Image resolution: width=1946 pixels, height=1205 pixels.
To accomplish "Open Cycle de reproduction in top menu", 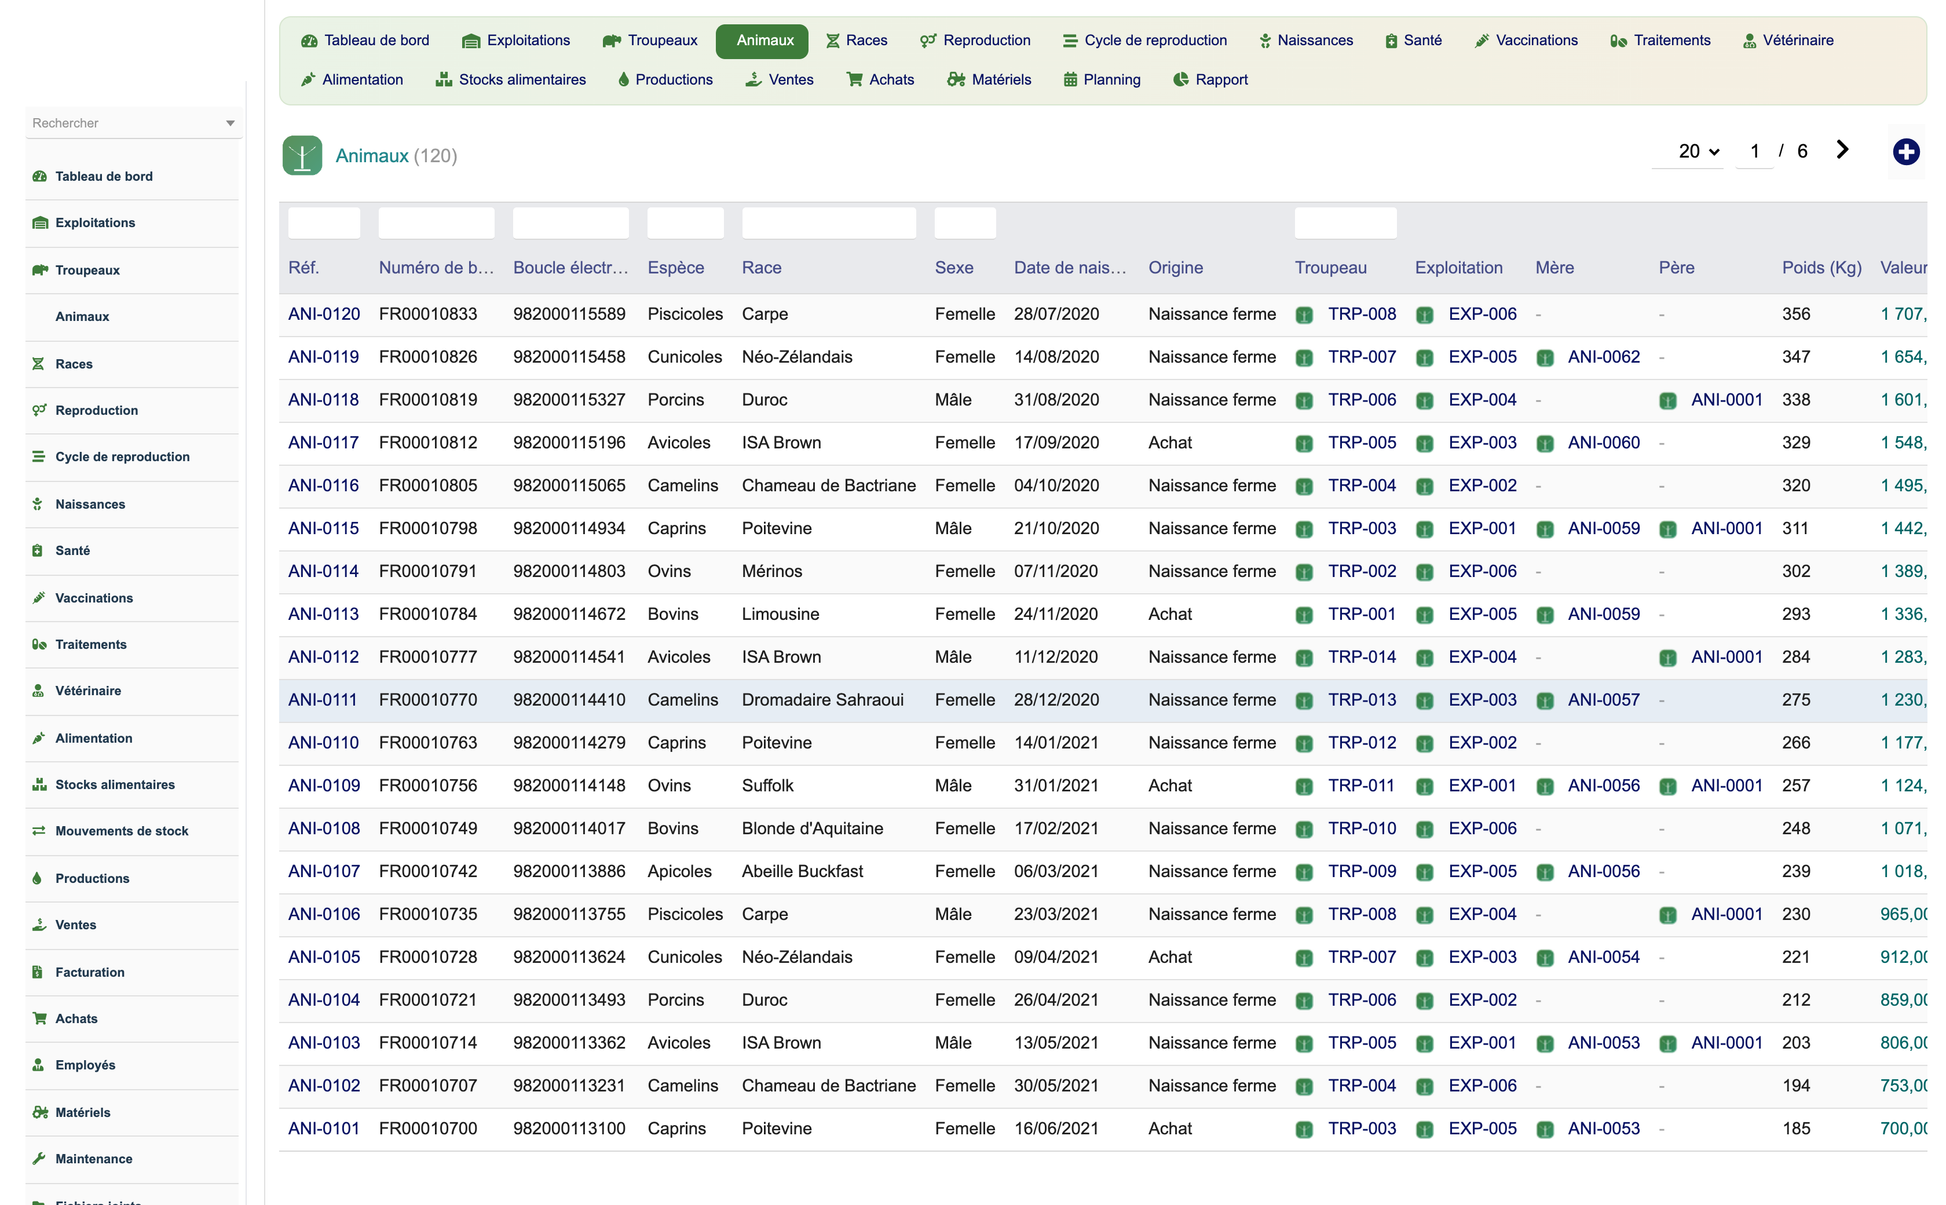I will click(1144, 40).
